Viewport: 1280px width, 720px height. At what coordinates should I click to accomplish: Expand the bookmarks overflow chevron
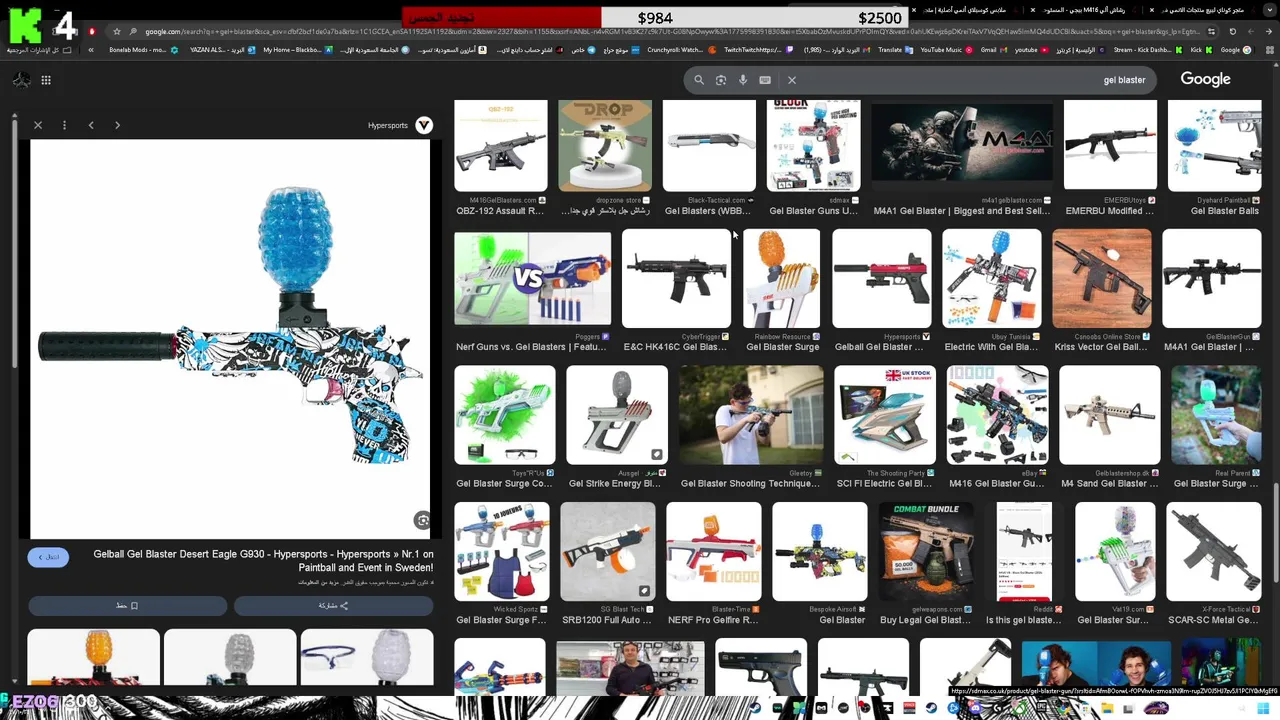[92, 50]
